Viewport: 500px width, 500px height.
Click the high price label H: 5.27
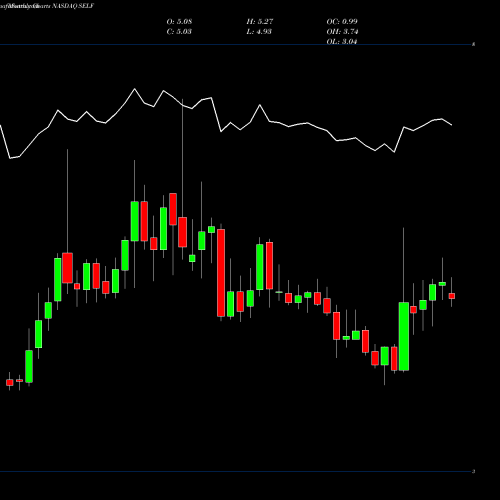260,22
